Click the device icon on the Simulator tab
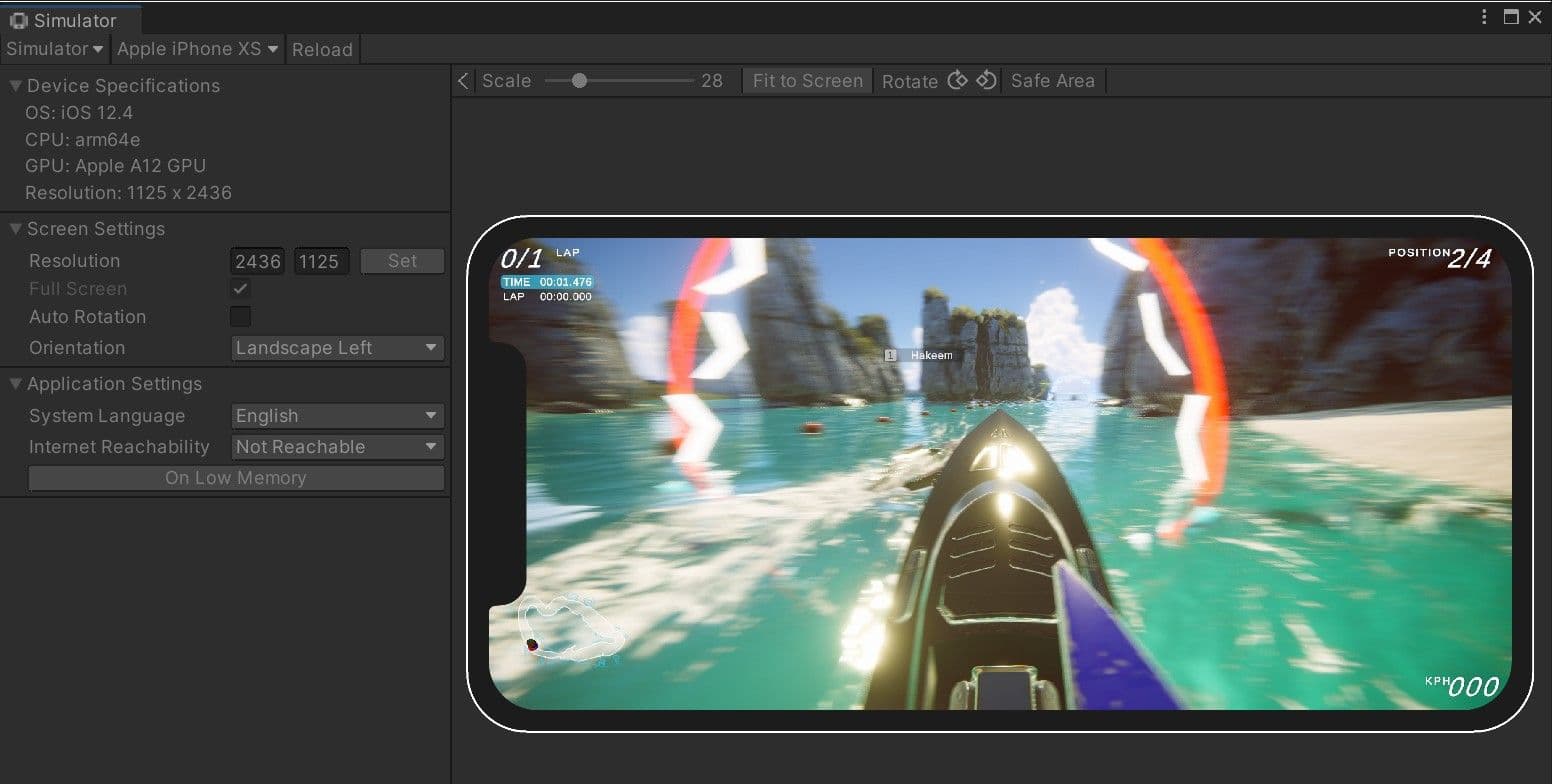This screenshot has height=784, width=1552. [x=18, y=19]
